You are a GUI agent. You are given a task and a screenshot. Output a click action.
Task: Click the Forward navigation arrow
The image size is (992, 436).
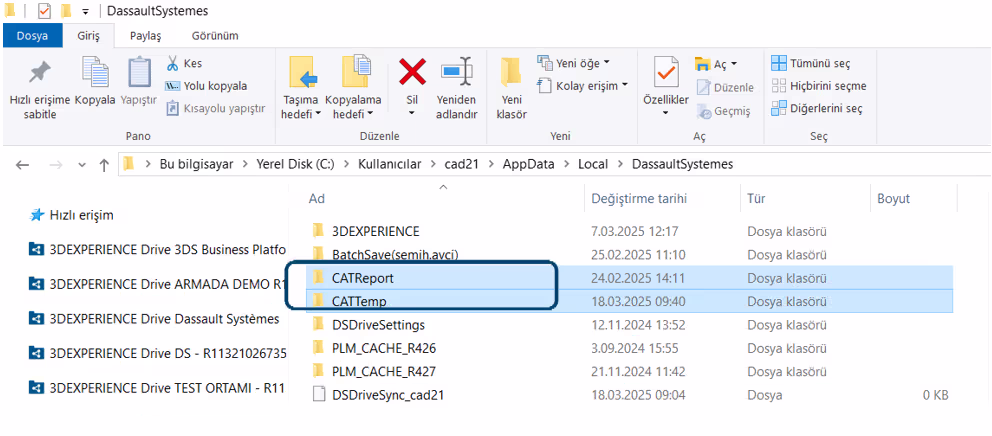click(56, 165)
